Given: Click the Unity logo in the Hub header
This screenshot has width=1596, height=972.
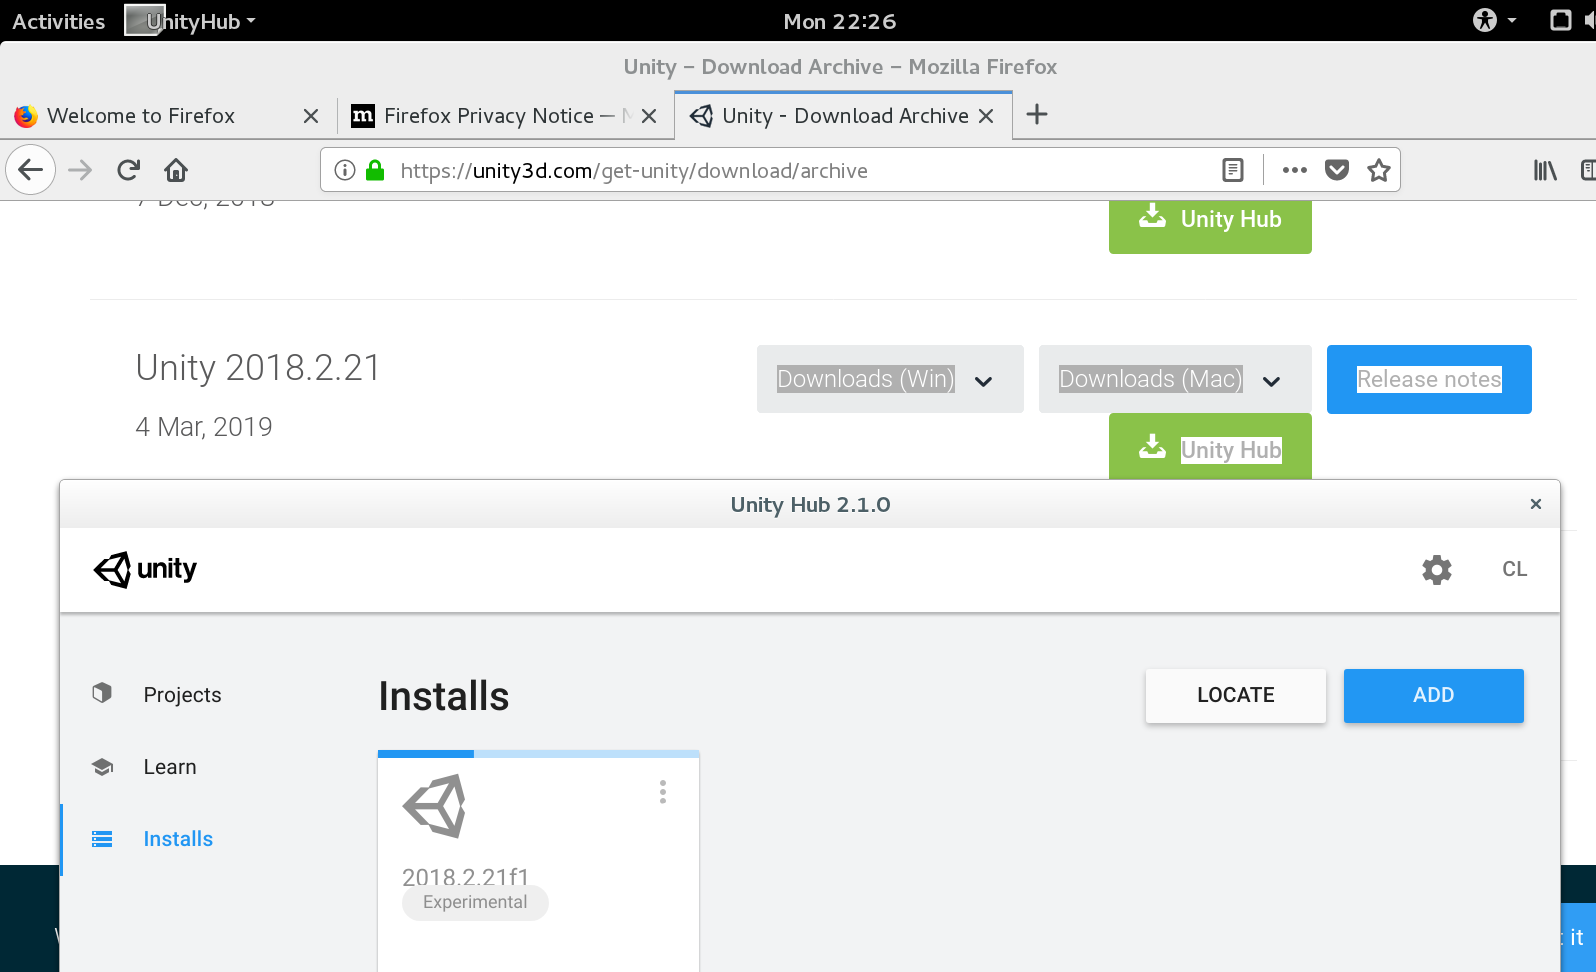Looking at the screenshot, I should [145, 569].
